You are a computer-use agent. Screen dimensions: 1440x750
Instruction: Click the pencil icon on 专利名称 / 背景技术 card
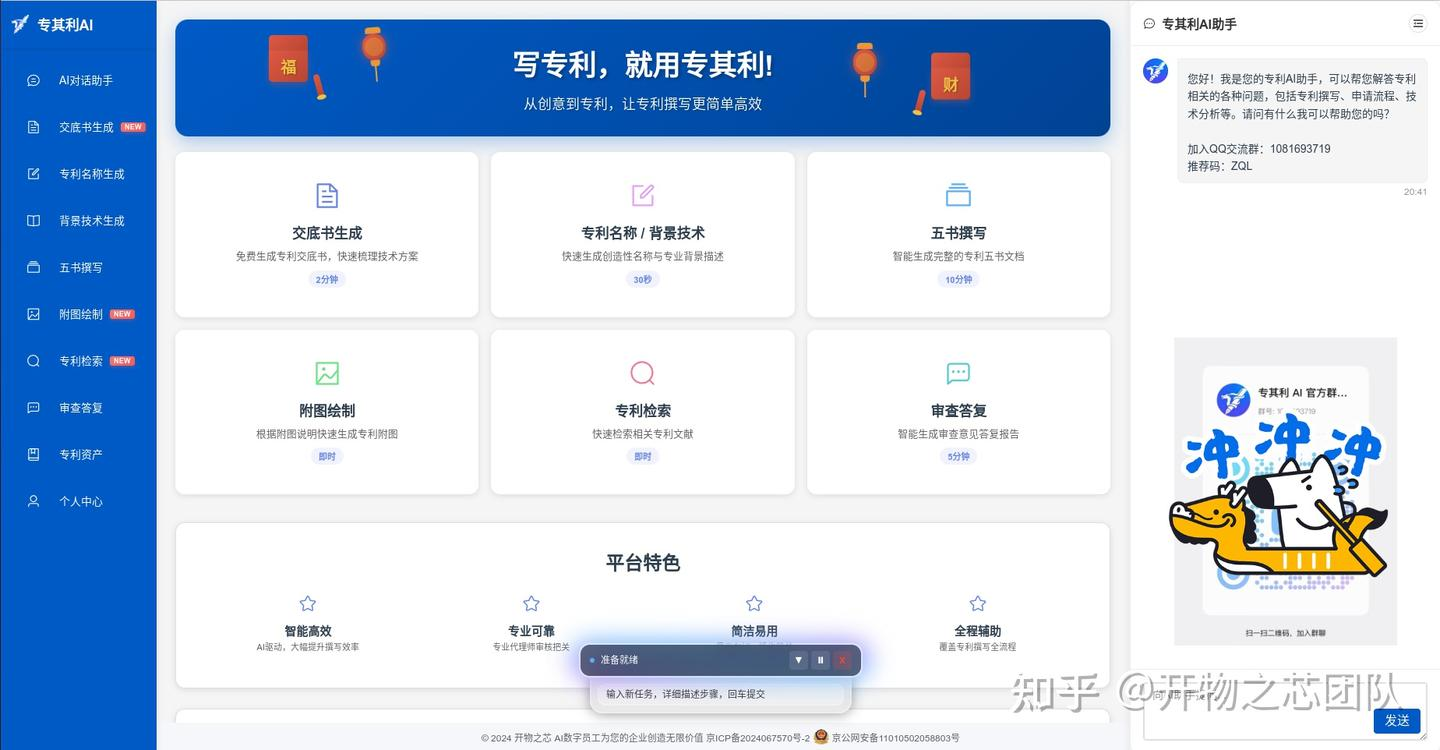coord(643,195)
